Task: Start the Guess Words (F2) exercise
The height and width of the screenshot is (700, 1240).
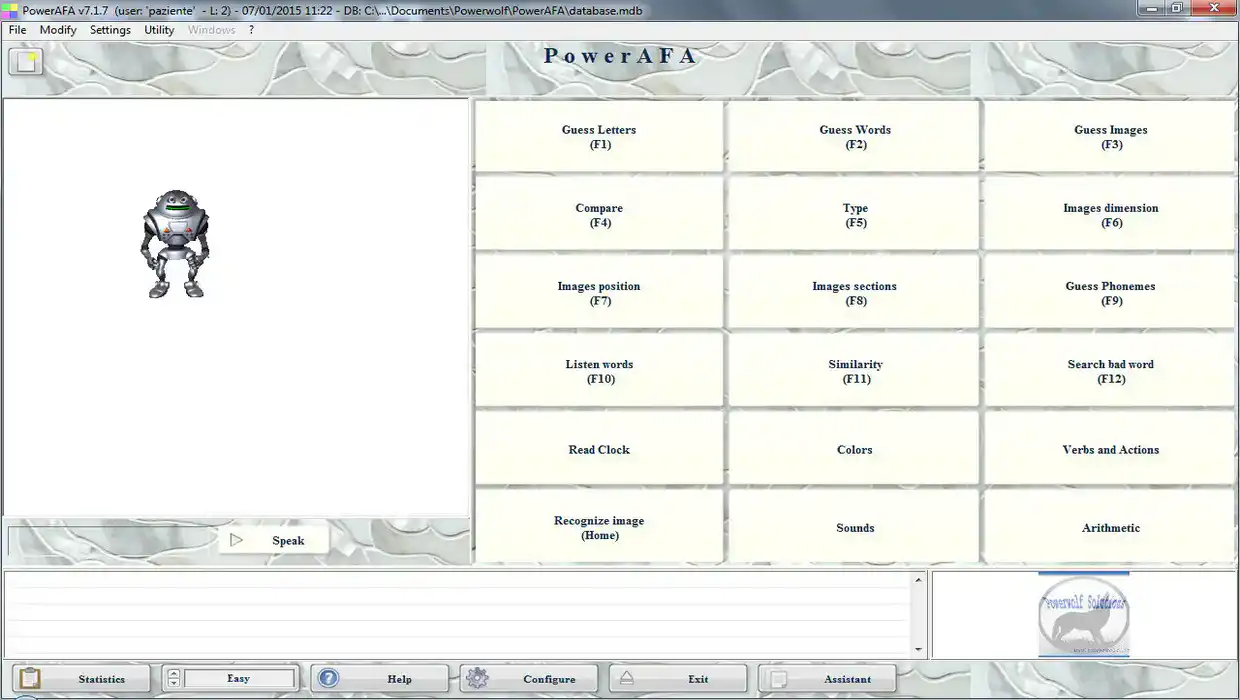Action: pyautogui.click(x=855, y=137)
